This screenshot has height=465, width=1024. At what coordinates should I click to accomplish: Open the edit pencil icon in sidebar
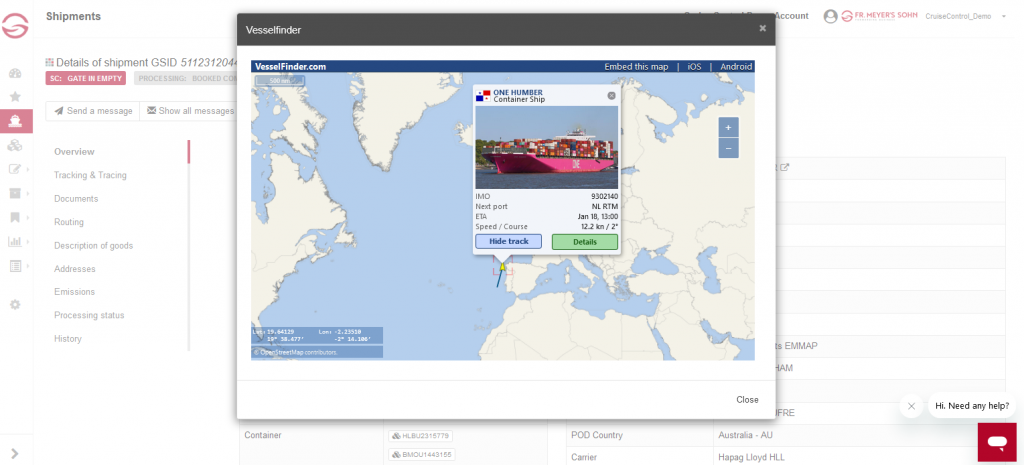click(14, 169)
